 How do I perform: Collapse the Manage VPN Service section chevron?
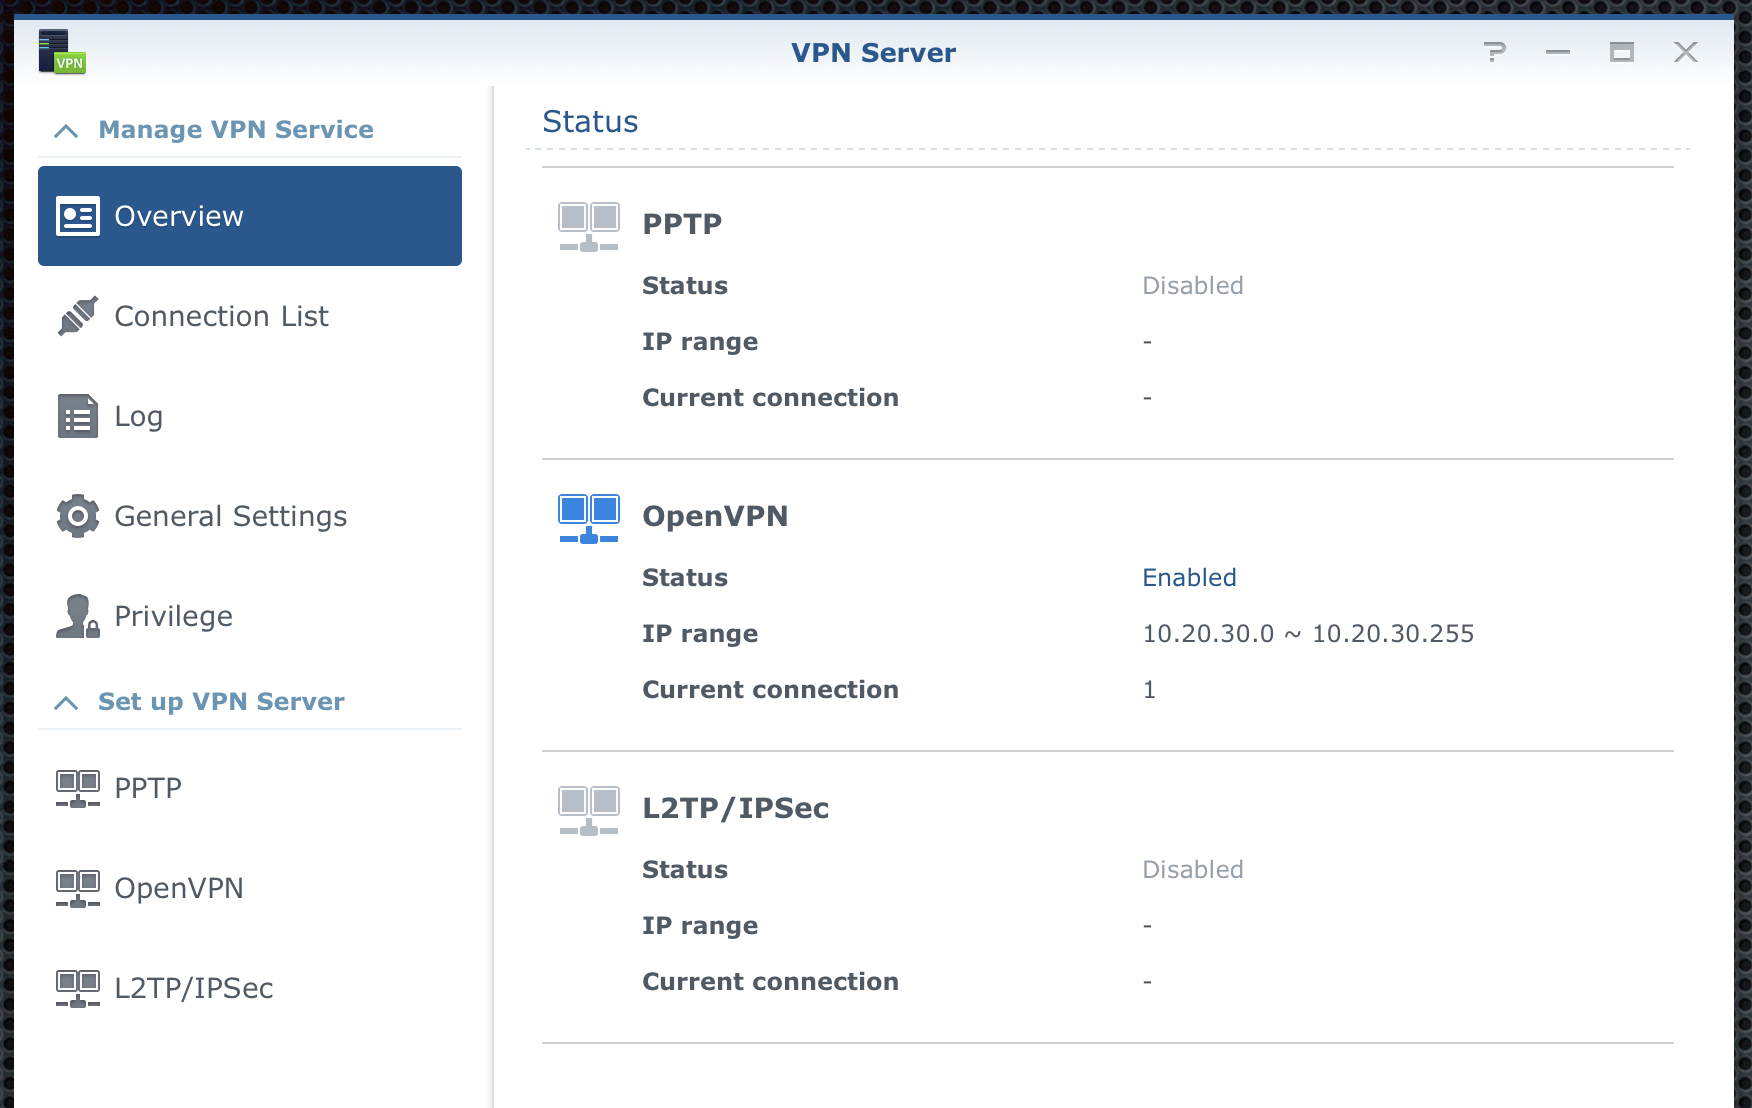66,131
